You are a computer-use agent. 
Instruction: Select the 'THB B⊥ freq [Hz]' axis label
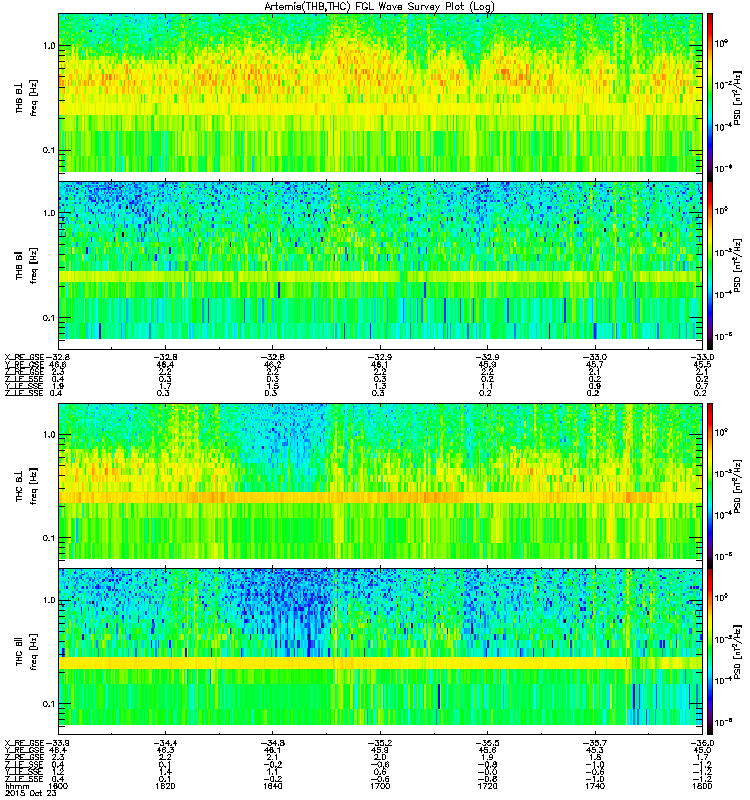tap(27, 97)
